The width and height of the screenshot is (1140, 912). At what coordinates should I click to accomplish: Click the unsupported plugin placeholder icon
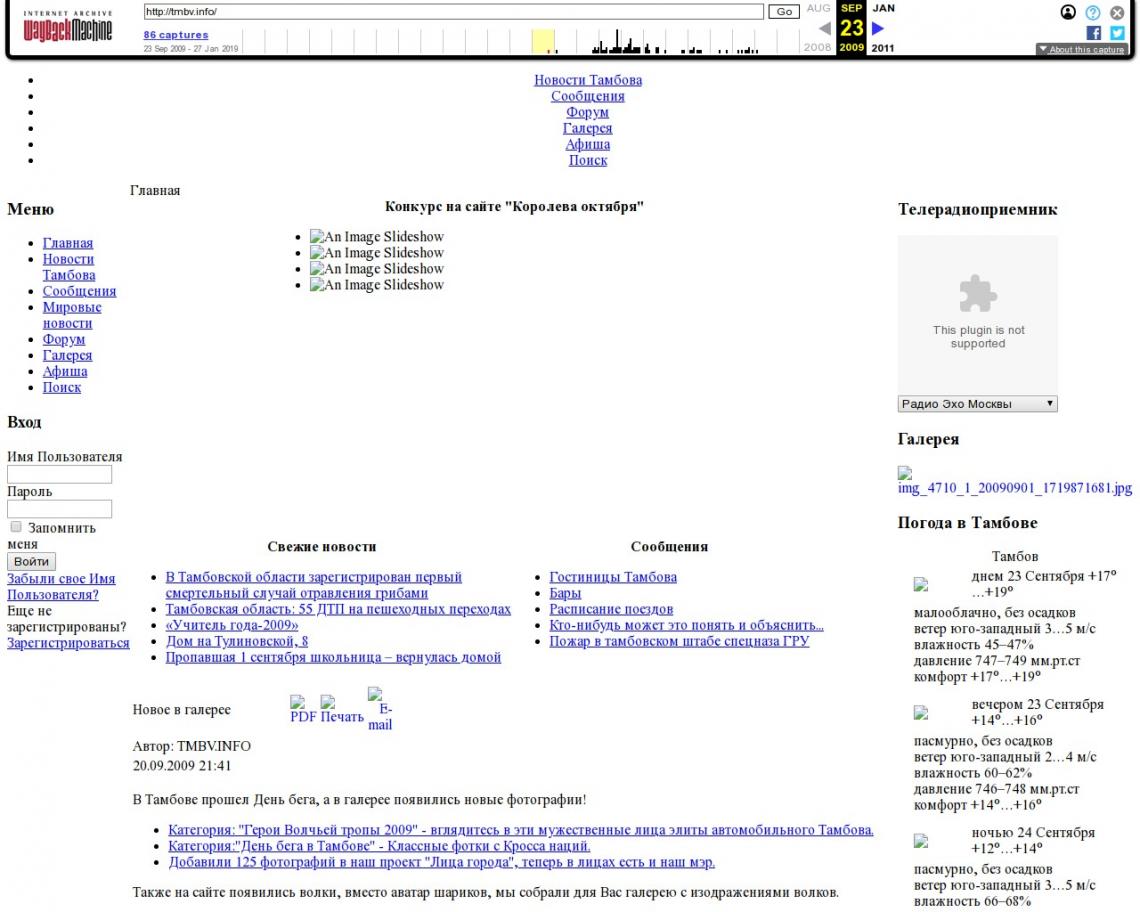[978, 293]
